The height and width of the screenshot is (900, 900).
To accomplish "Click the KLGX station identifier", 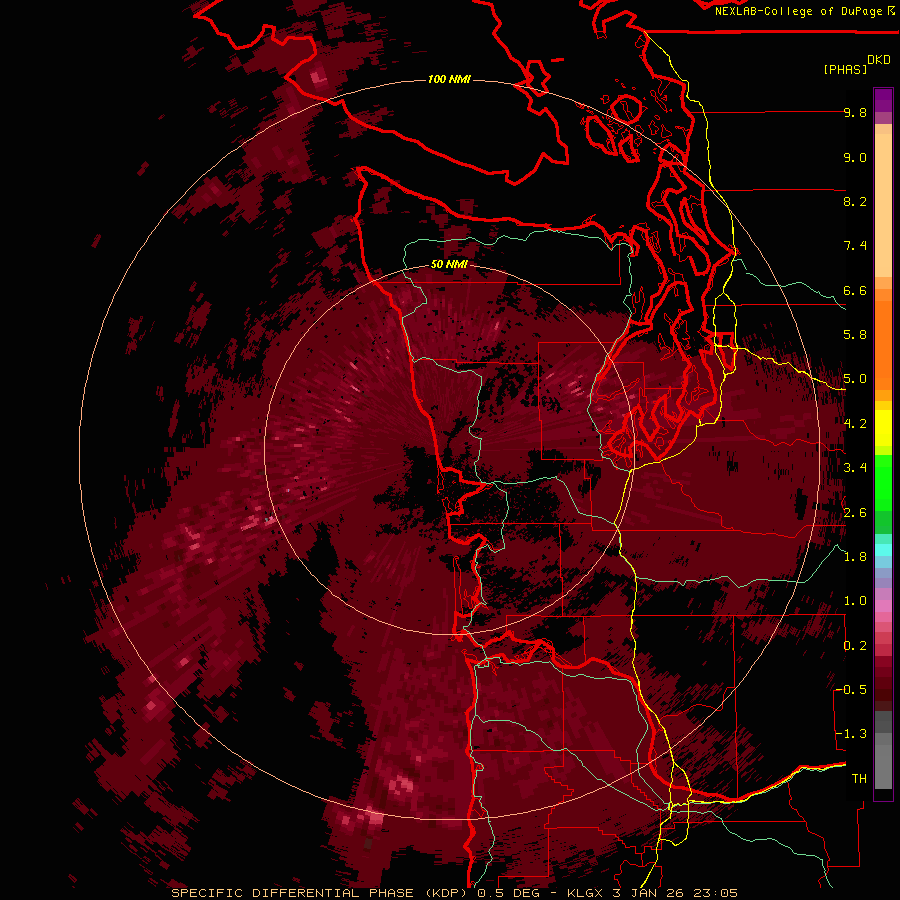I will click(584, 893).
